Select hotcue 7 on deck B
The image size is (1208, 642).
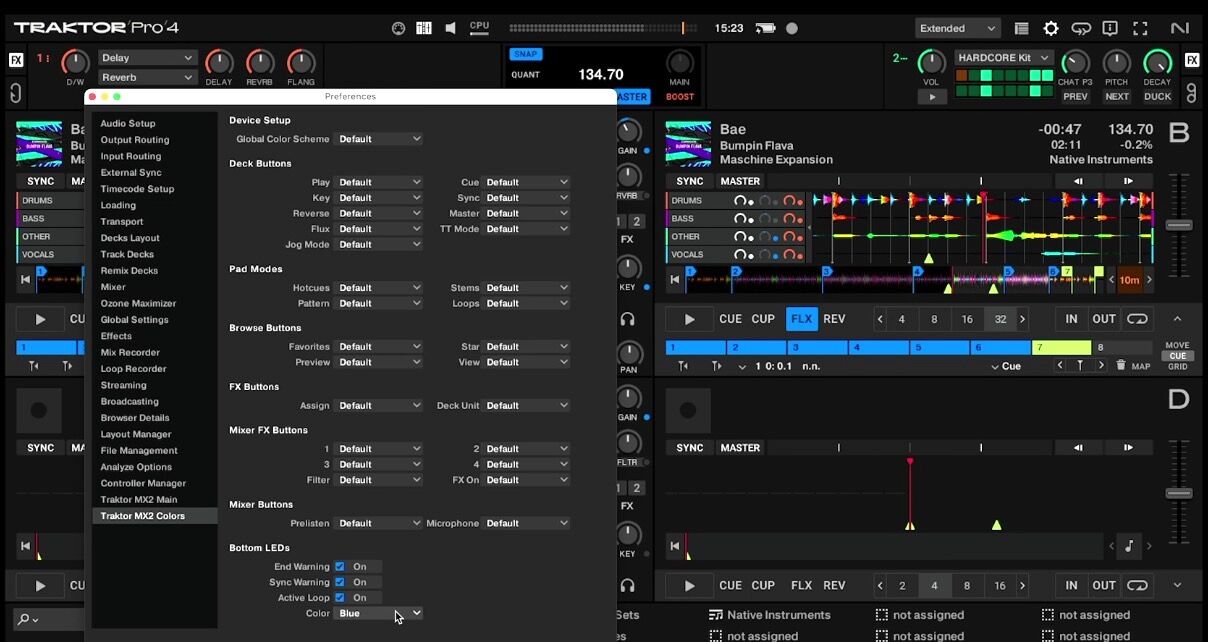(1060, 347)
